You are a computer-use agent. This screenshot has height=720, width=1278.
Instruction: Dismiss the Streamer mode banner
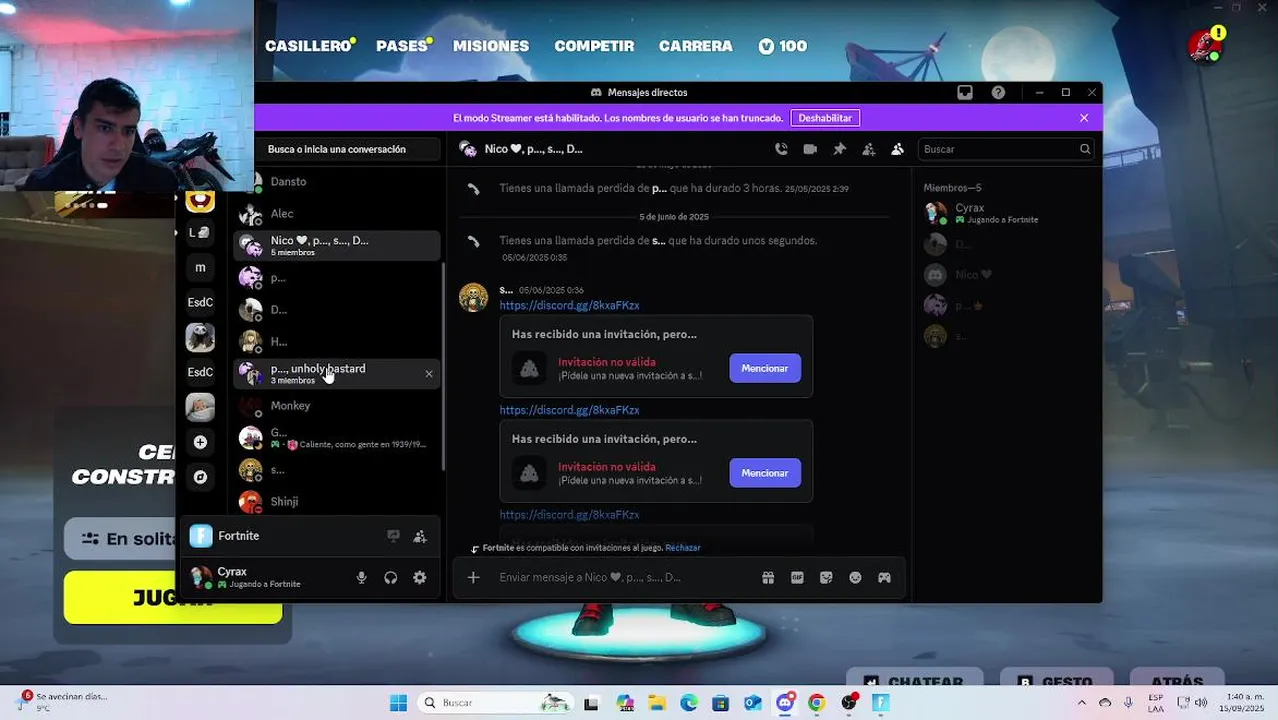tap(1084, 118)
